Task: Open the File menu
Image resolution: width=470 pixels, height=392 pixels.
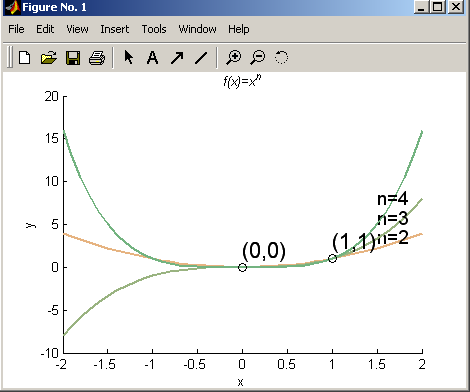Action: (x=16, y=29)
